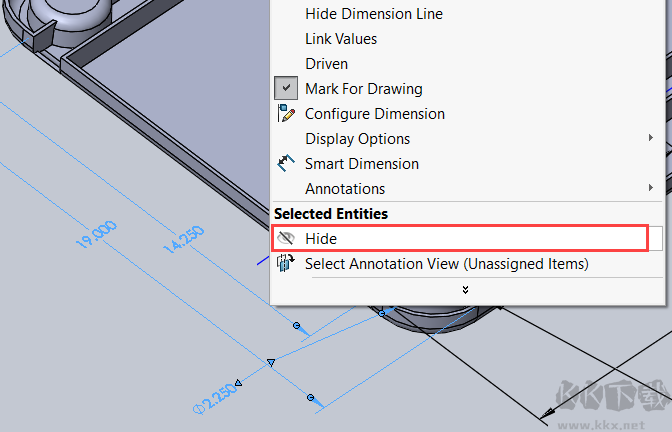The image size is (672, 432).
Task: Expand the menu with double chevron
Action: (x=465, y=289)
